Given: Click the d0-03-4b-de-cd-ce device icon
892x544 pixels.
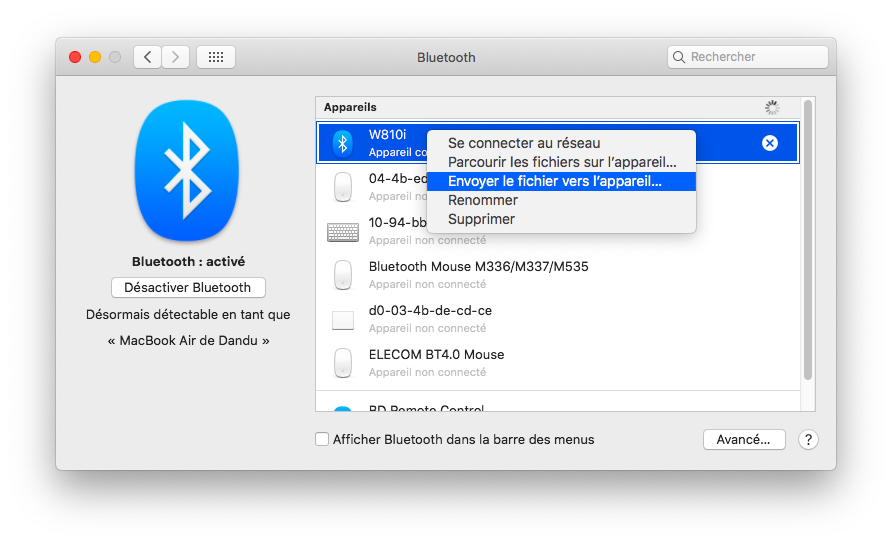Looking at the screenshot, I should coord(343,320).
